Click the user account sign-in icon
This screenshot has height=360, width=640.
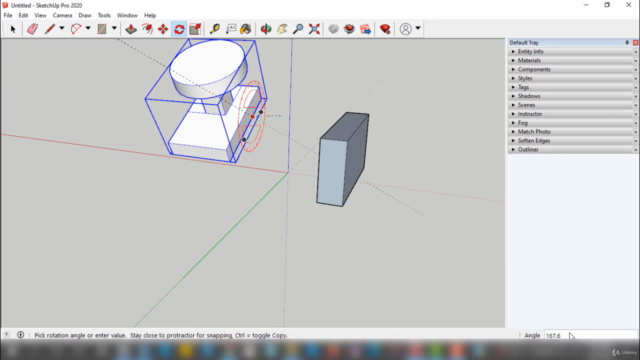coord(405,29)
